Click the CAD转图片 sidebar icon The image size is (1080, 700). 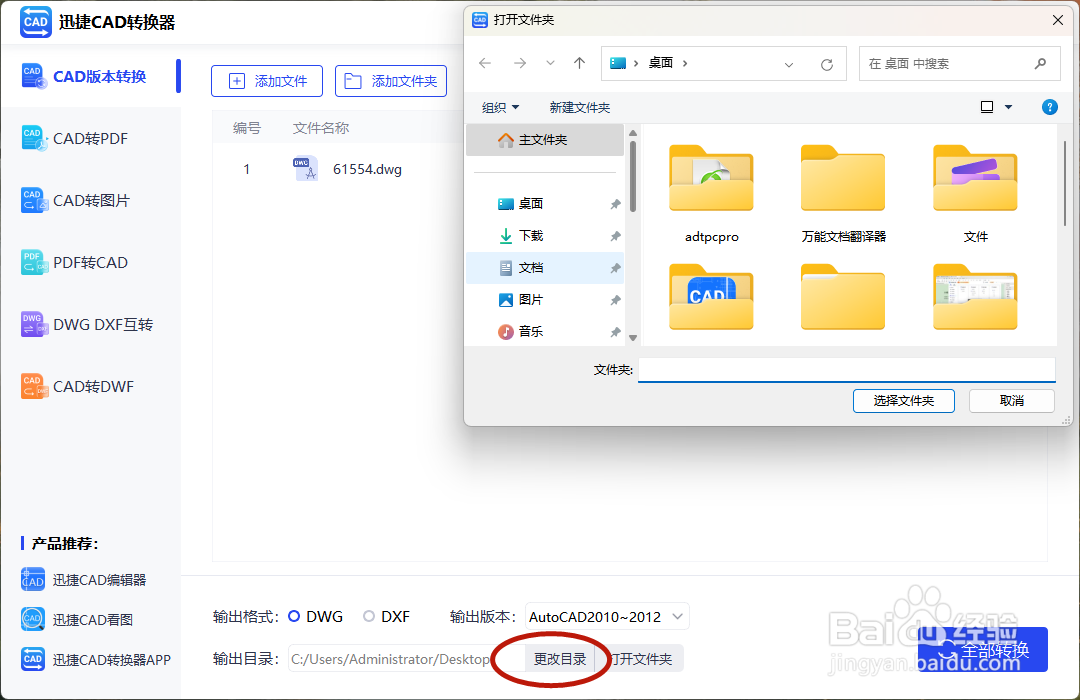(x=33, y=200)
